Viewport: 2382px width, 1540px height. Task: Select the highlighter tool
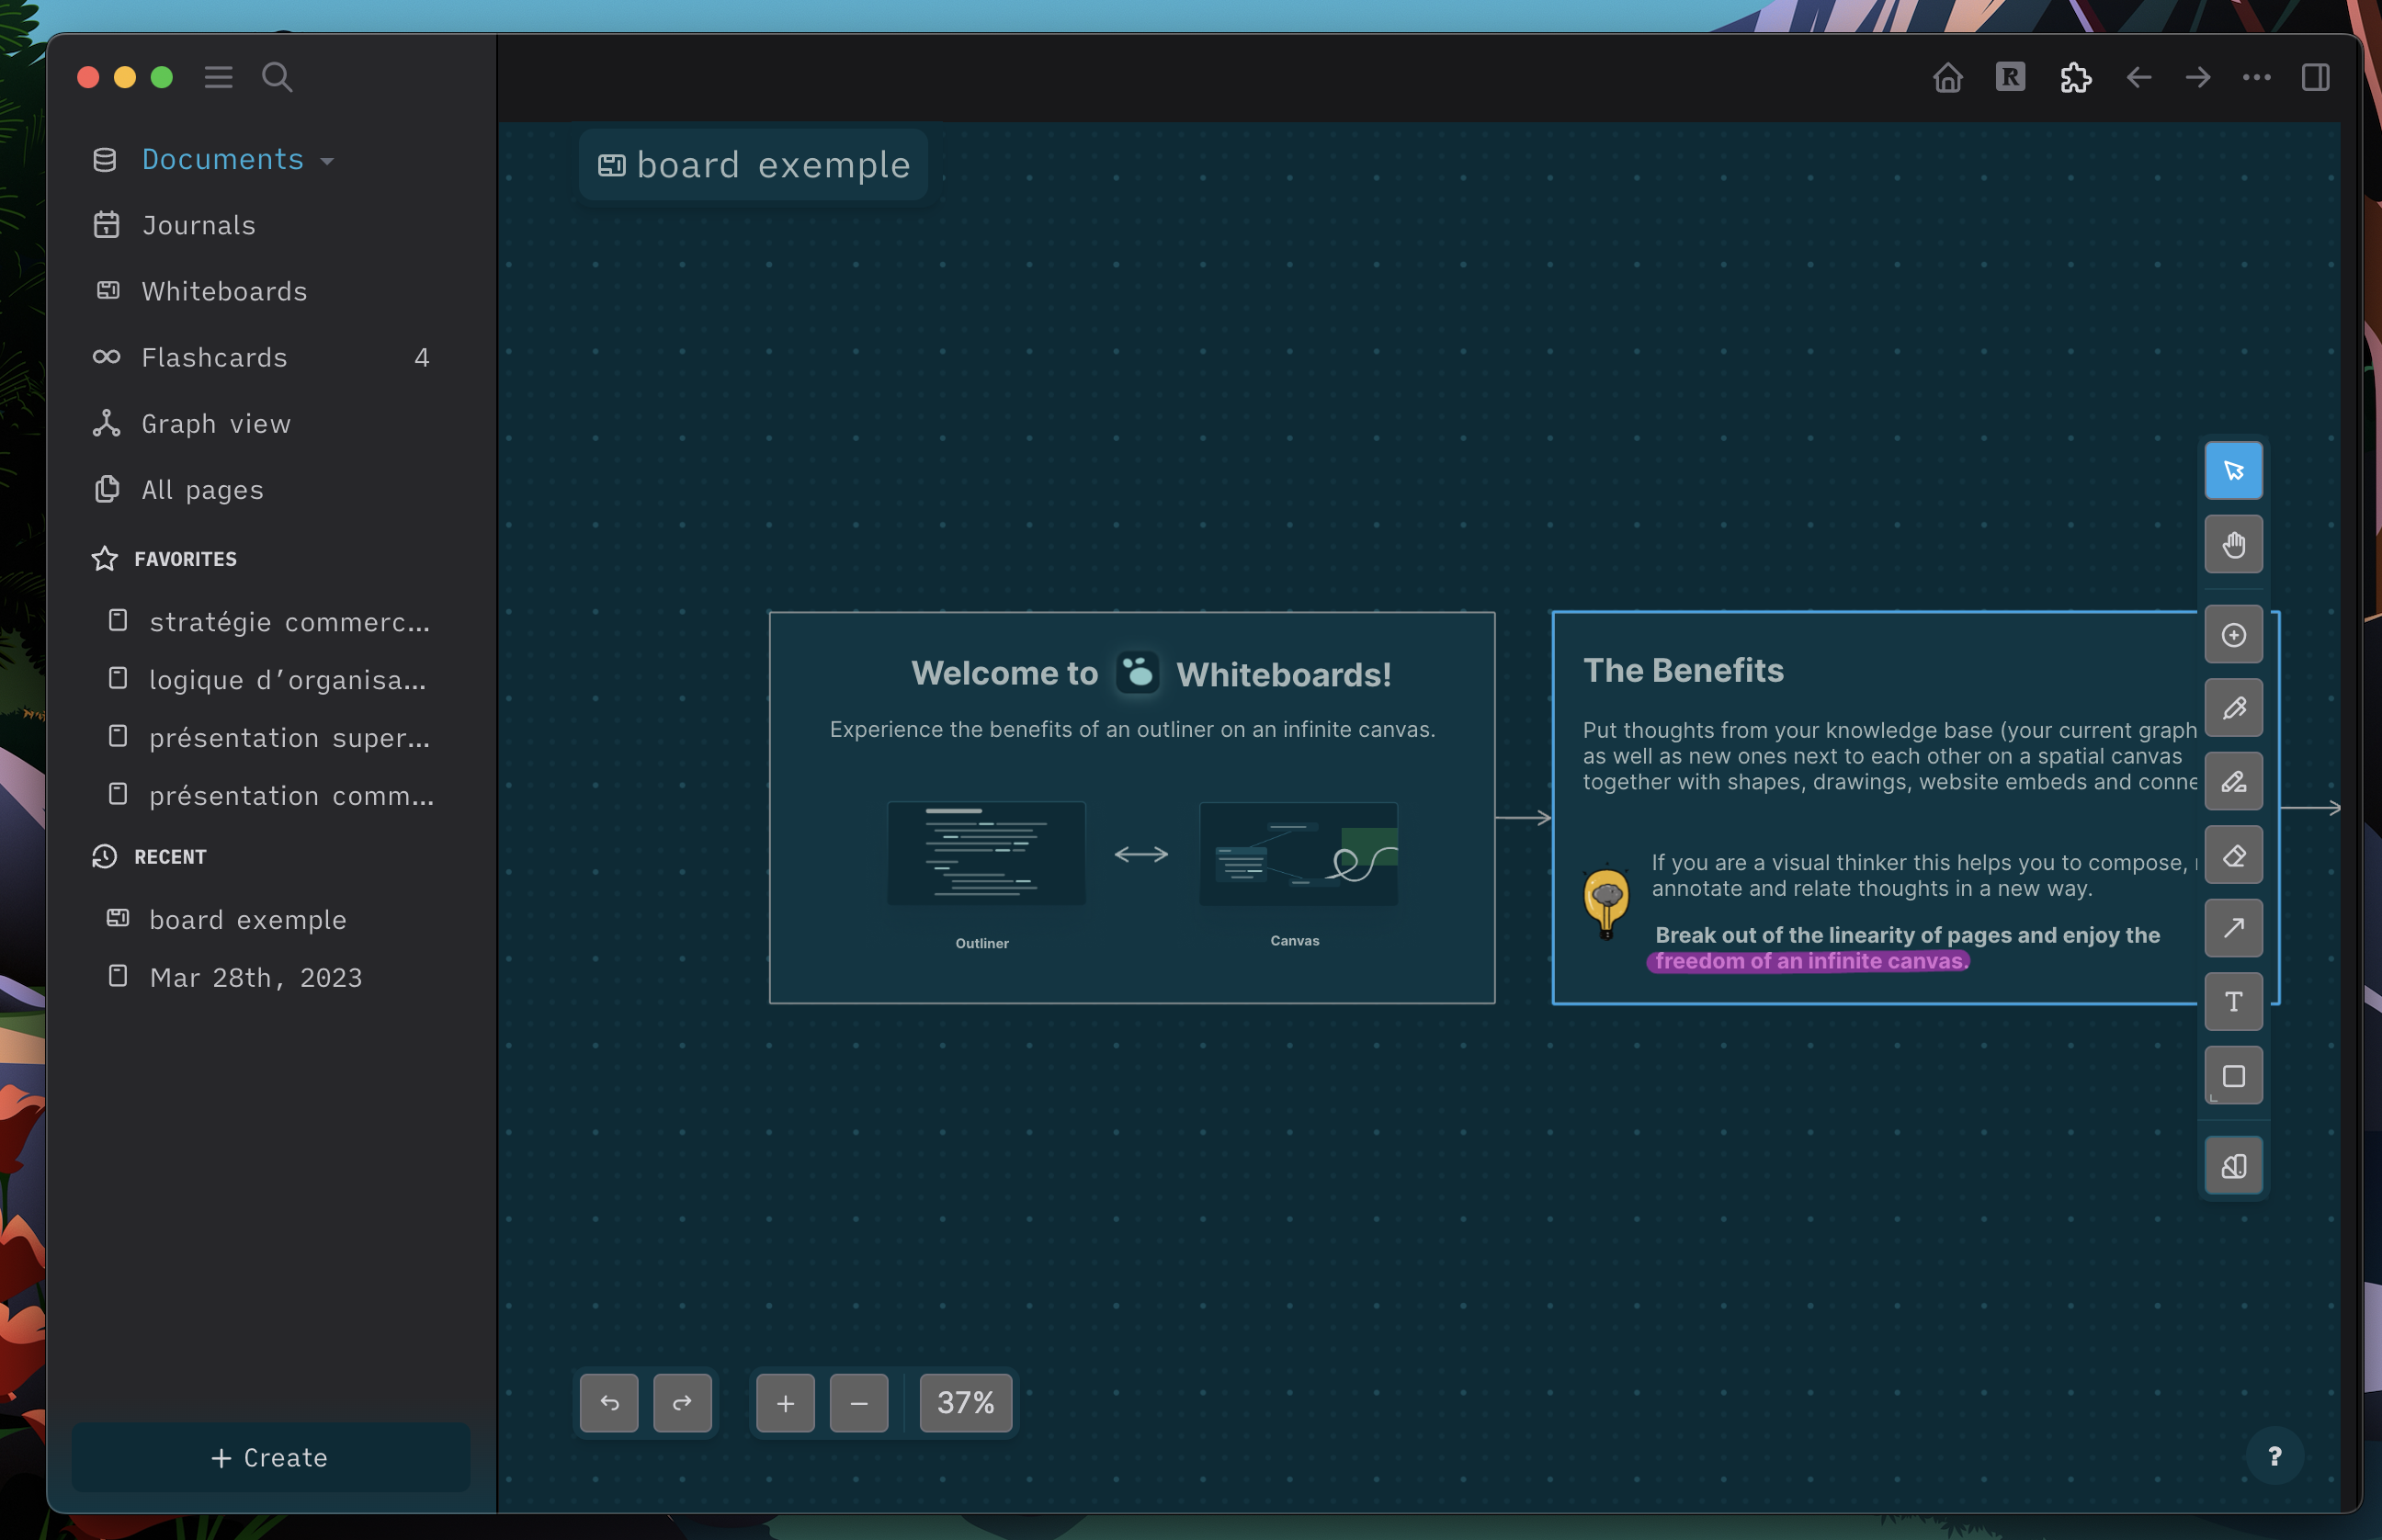tap(2233, 781)
